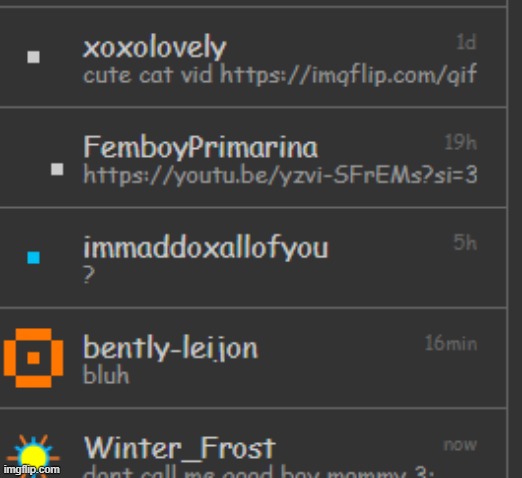
Task: Click the blue square avatar beside immaddoxallofyou
Action: [33, 258]
